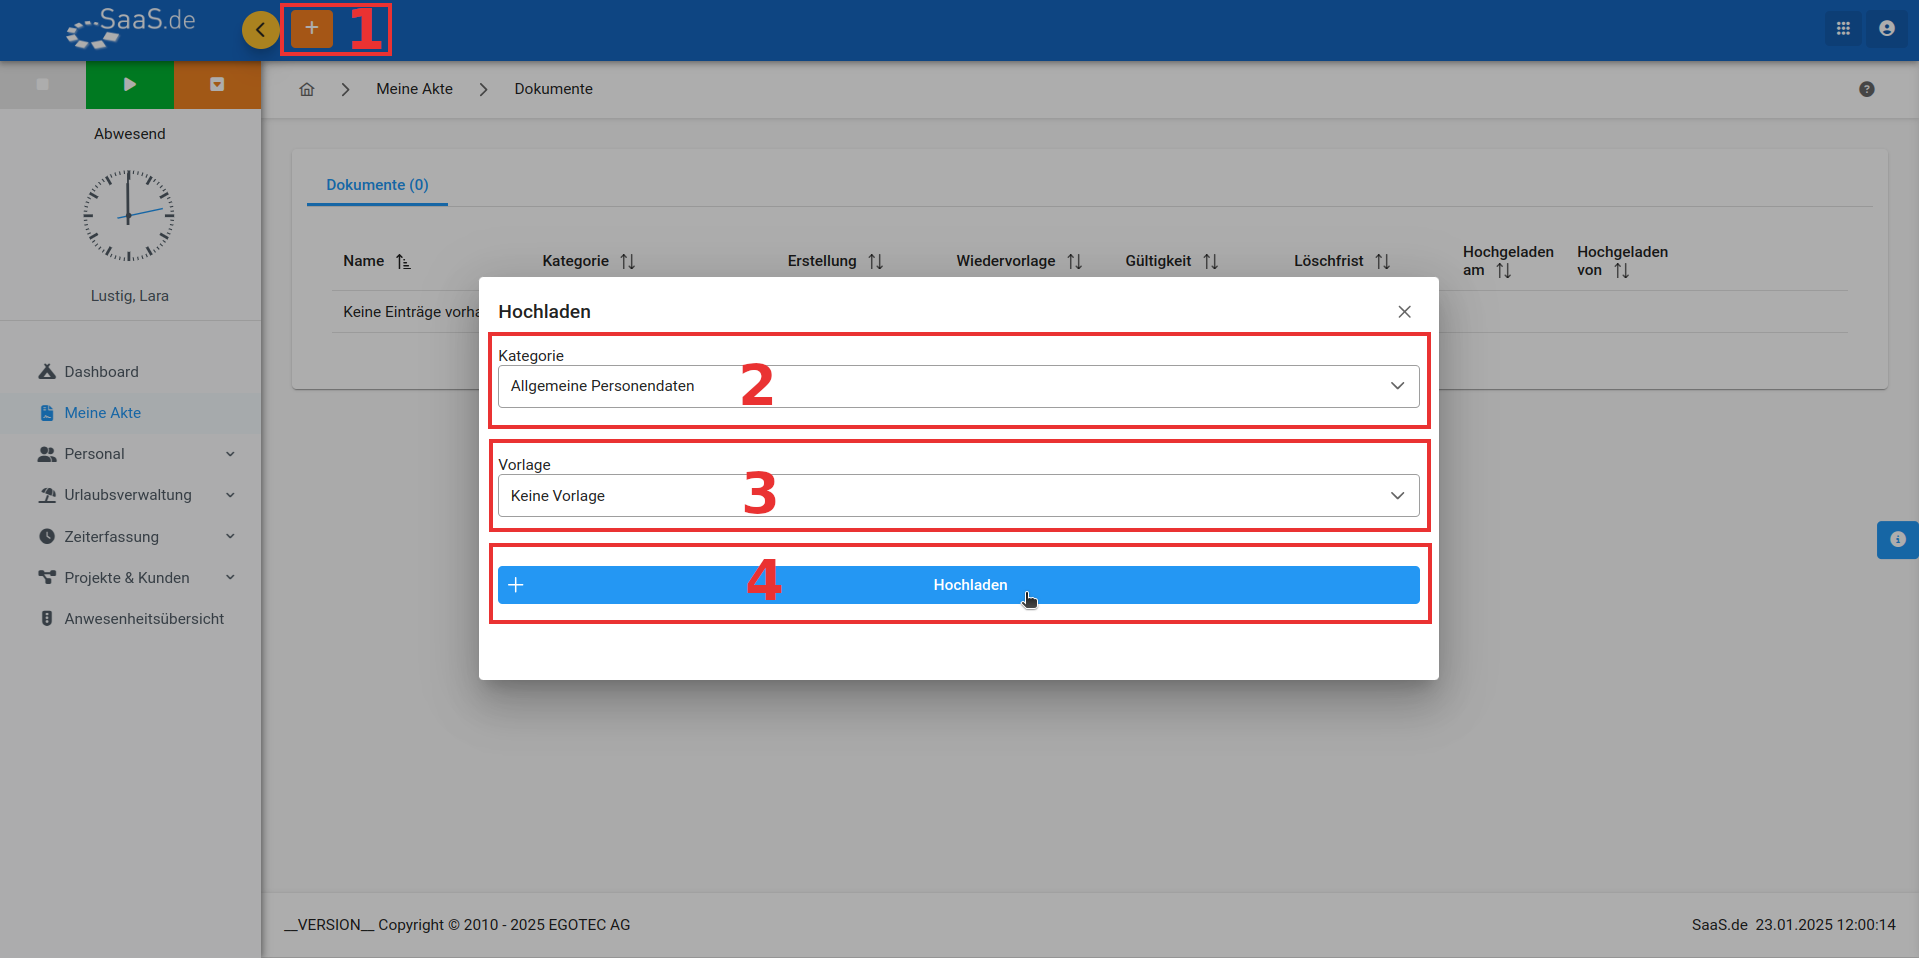Open the Vorlage dropdown in dialog
Viewport: 1919px width, 962px height.
coord(958,496)
